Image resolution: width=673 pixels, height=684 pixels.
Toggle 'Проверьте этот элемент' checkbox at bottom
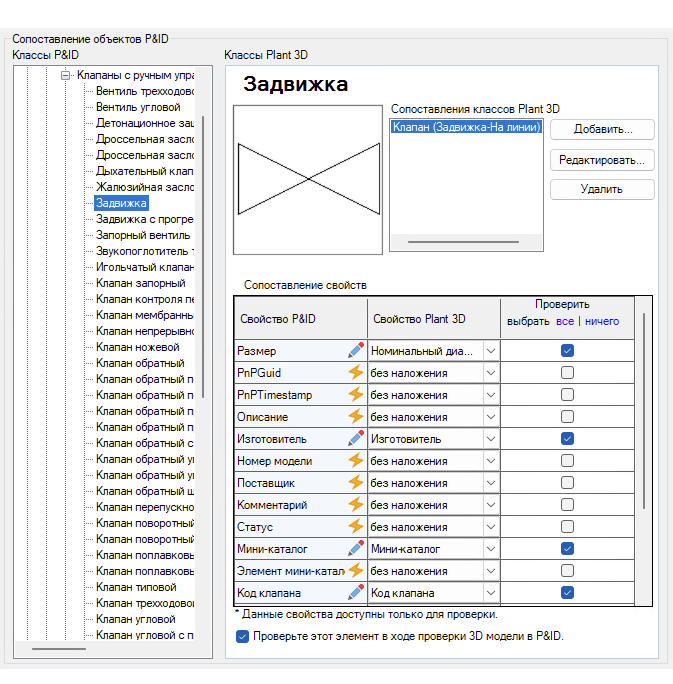click(242, 636)
